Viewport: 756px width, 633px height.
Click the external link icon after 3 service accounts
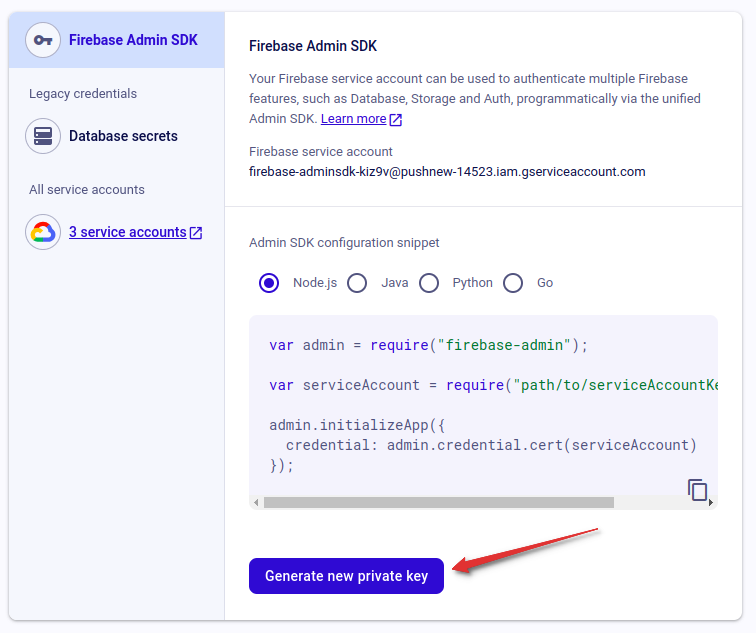(x=196, y=232)
